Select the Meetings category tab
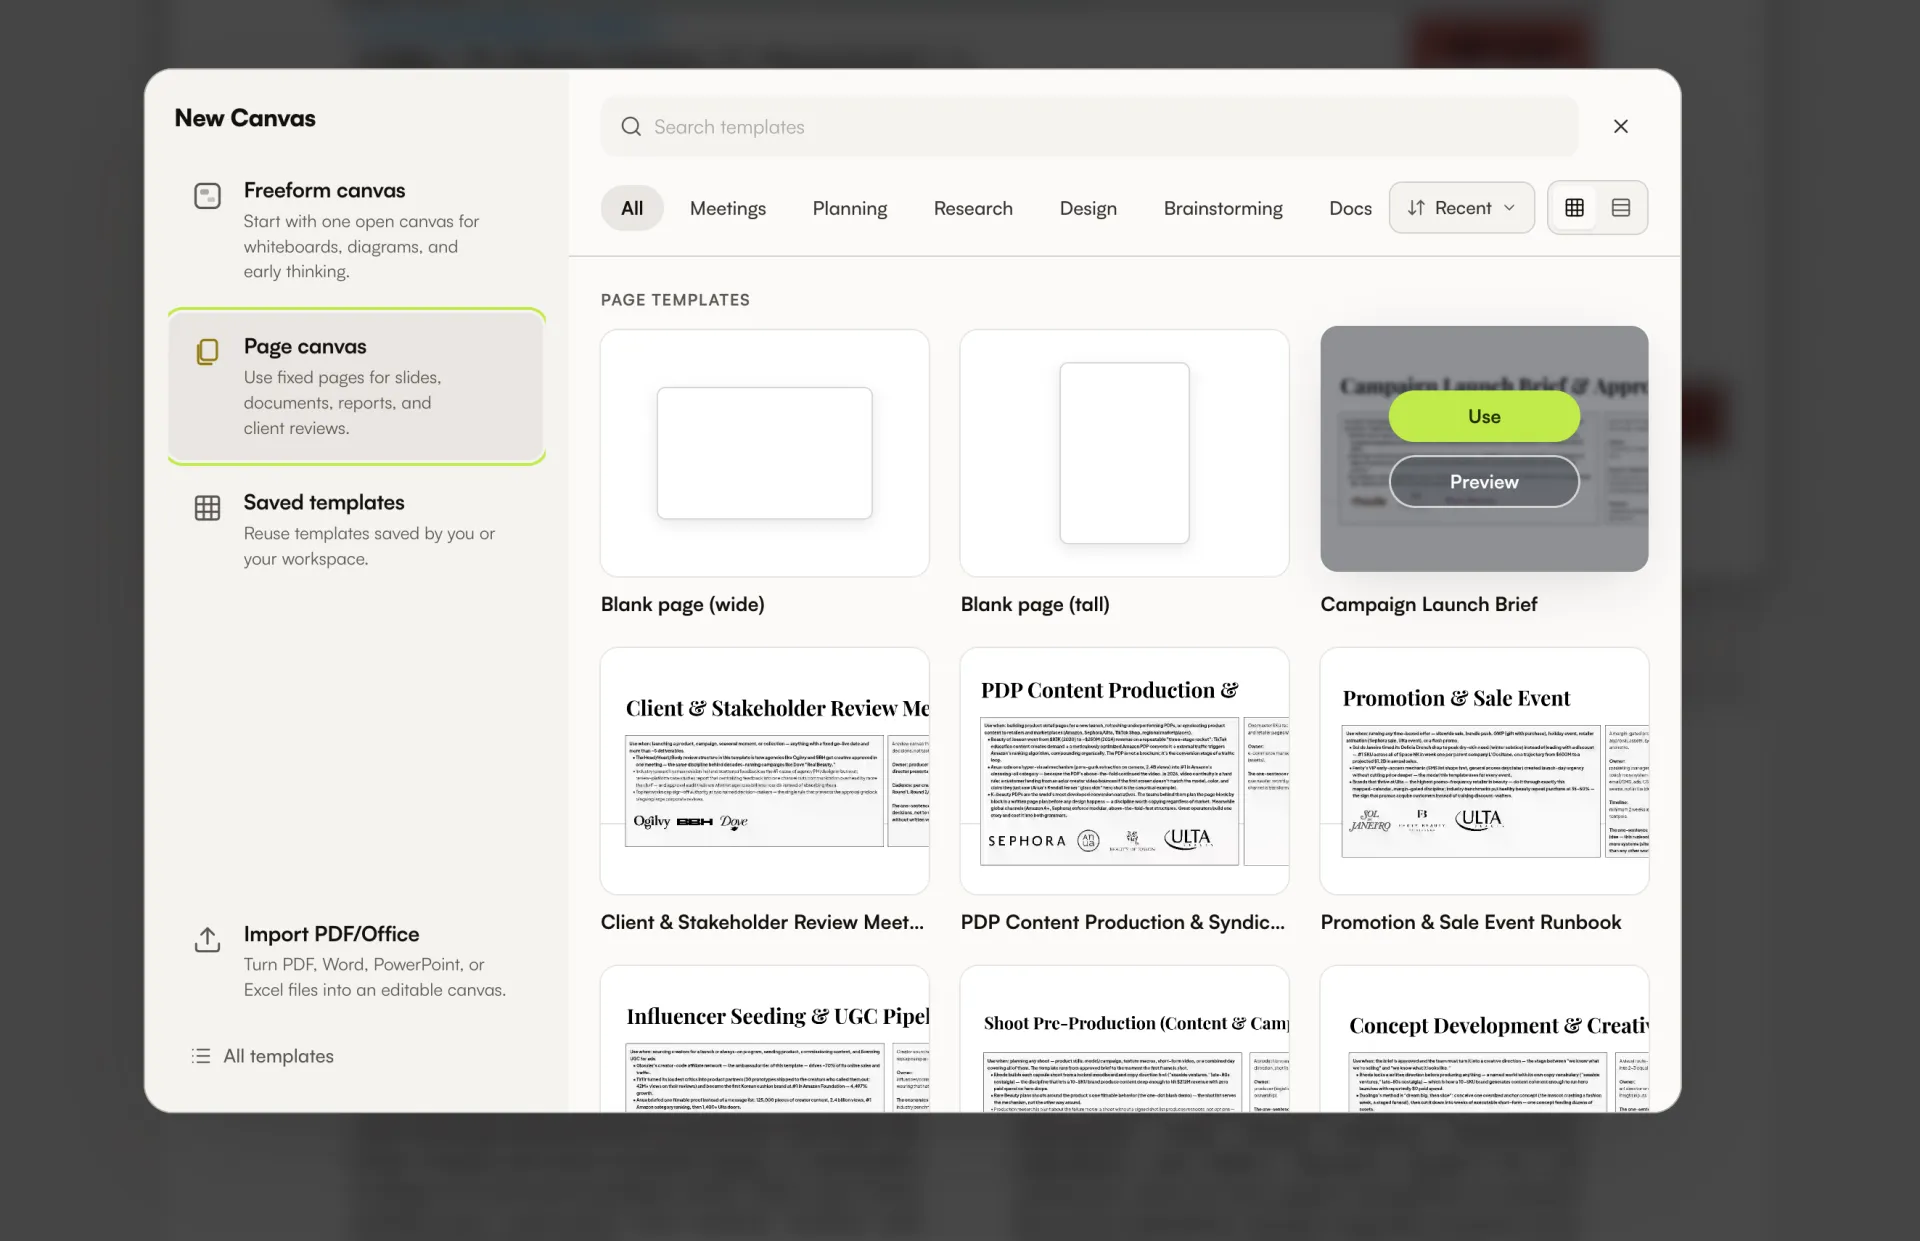 coord(728,208)
